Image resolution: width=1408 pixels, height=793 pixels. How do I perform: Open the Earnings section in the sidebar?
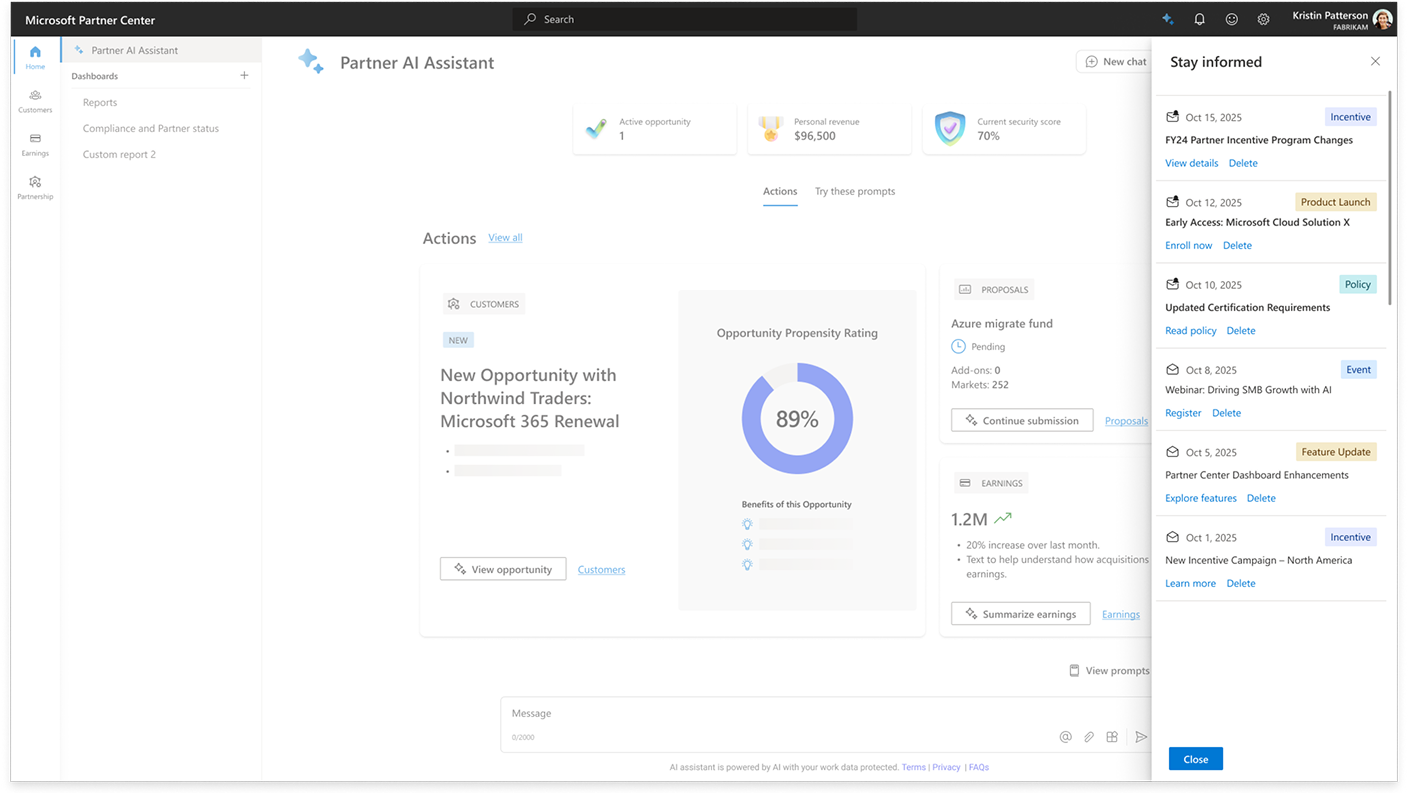pyautogui.click(x=35, y=144)
